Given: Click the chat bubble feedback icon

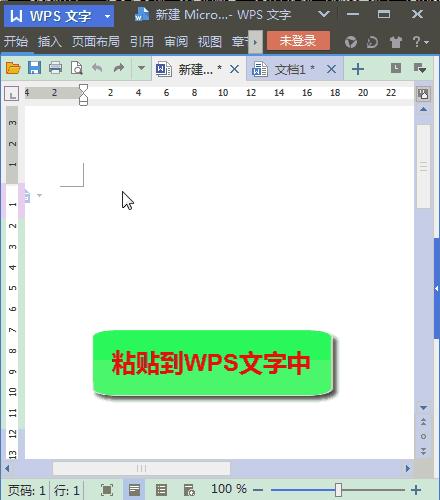Looking at the screenshot, I should (372, 42).
